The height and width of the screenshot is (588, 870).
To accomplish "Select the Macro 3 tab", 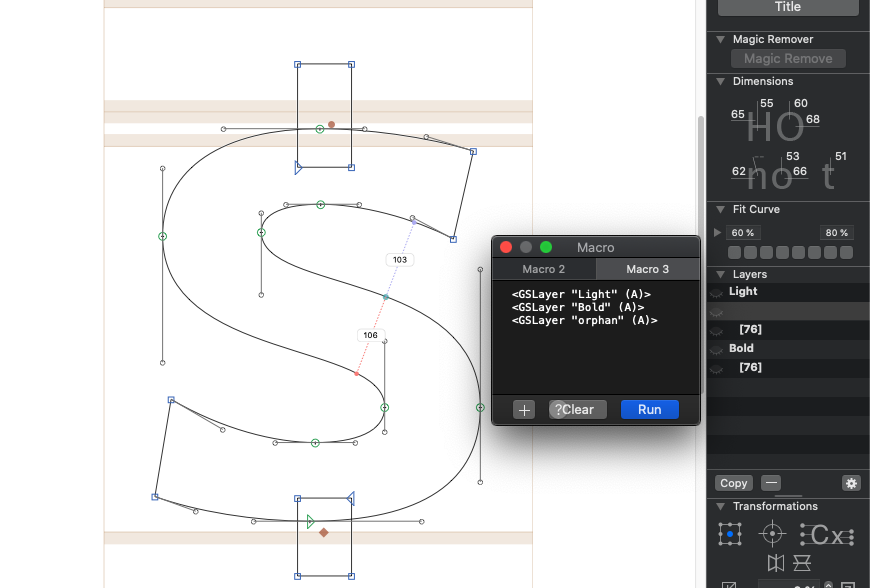I will 647,269.
